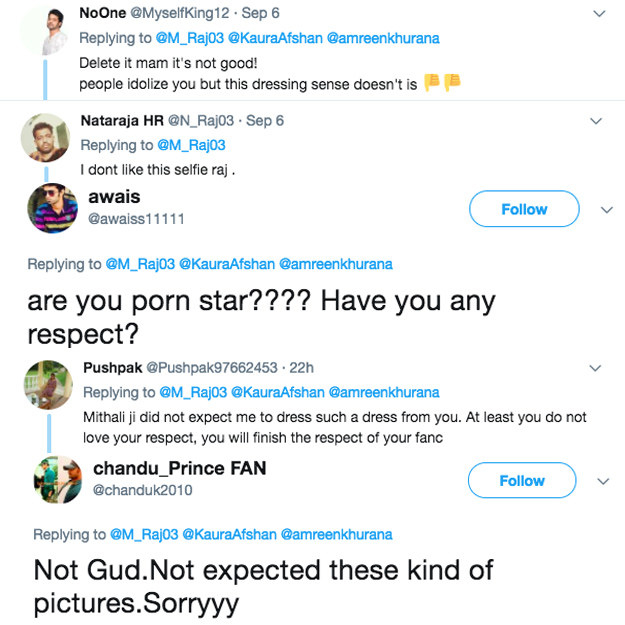Open awais's profile photo
The width and height of the screenshot is (625, 625).
tap(52, 208)
